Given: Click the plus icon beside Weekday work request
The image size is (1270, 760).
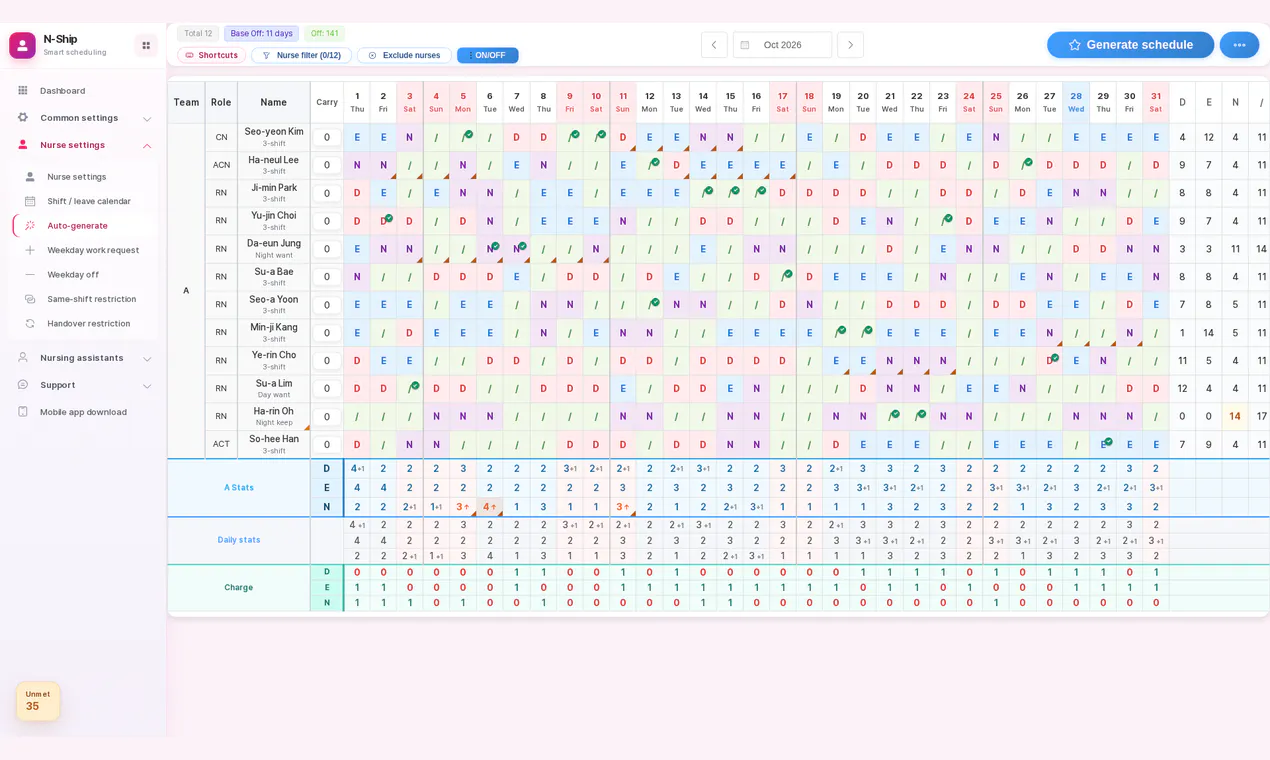Looking at the screenshot, I should 30,250.
